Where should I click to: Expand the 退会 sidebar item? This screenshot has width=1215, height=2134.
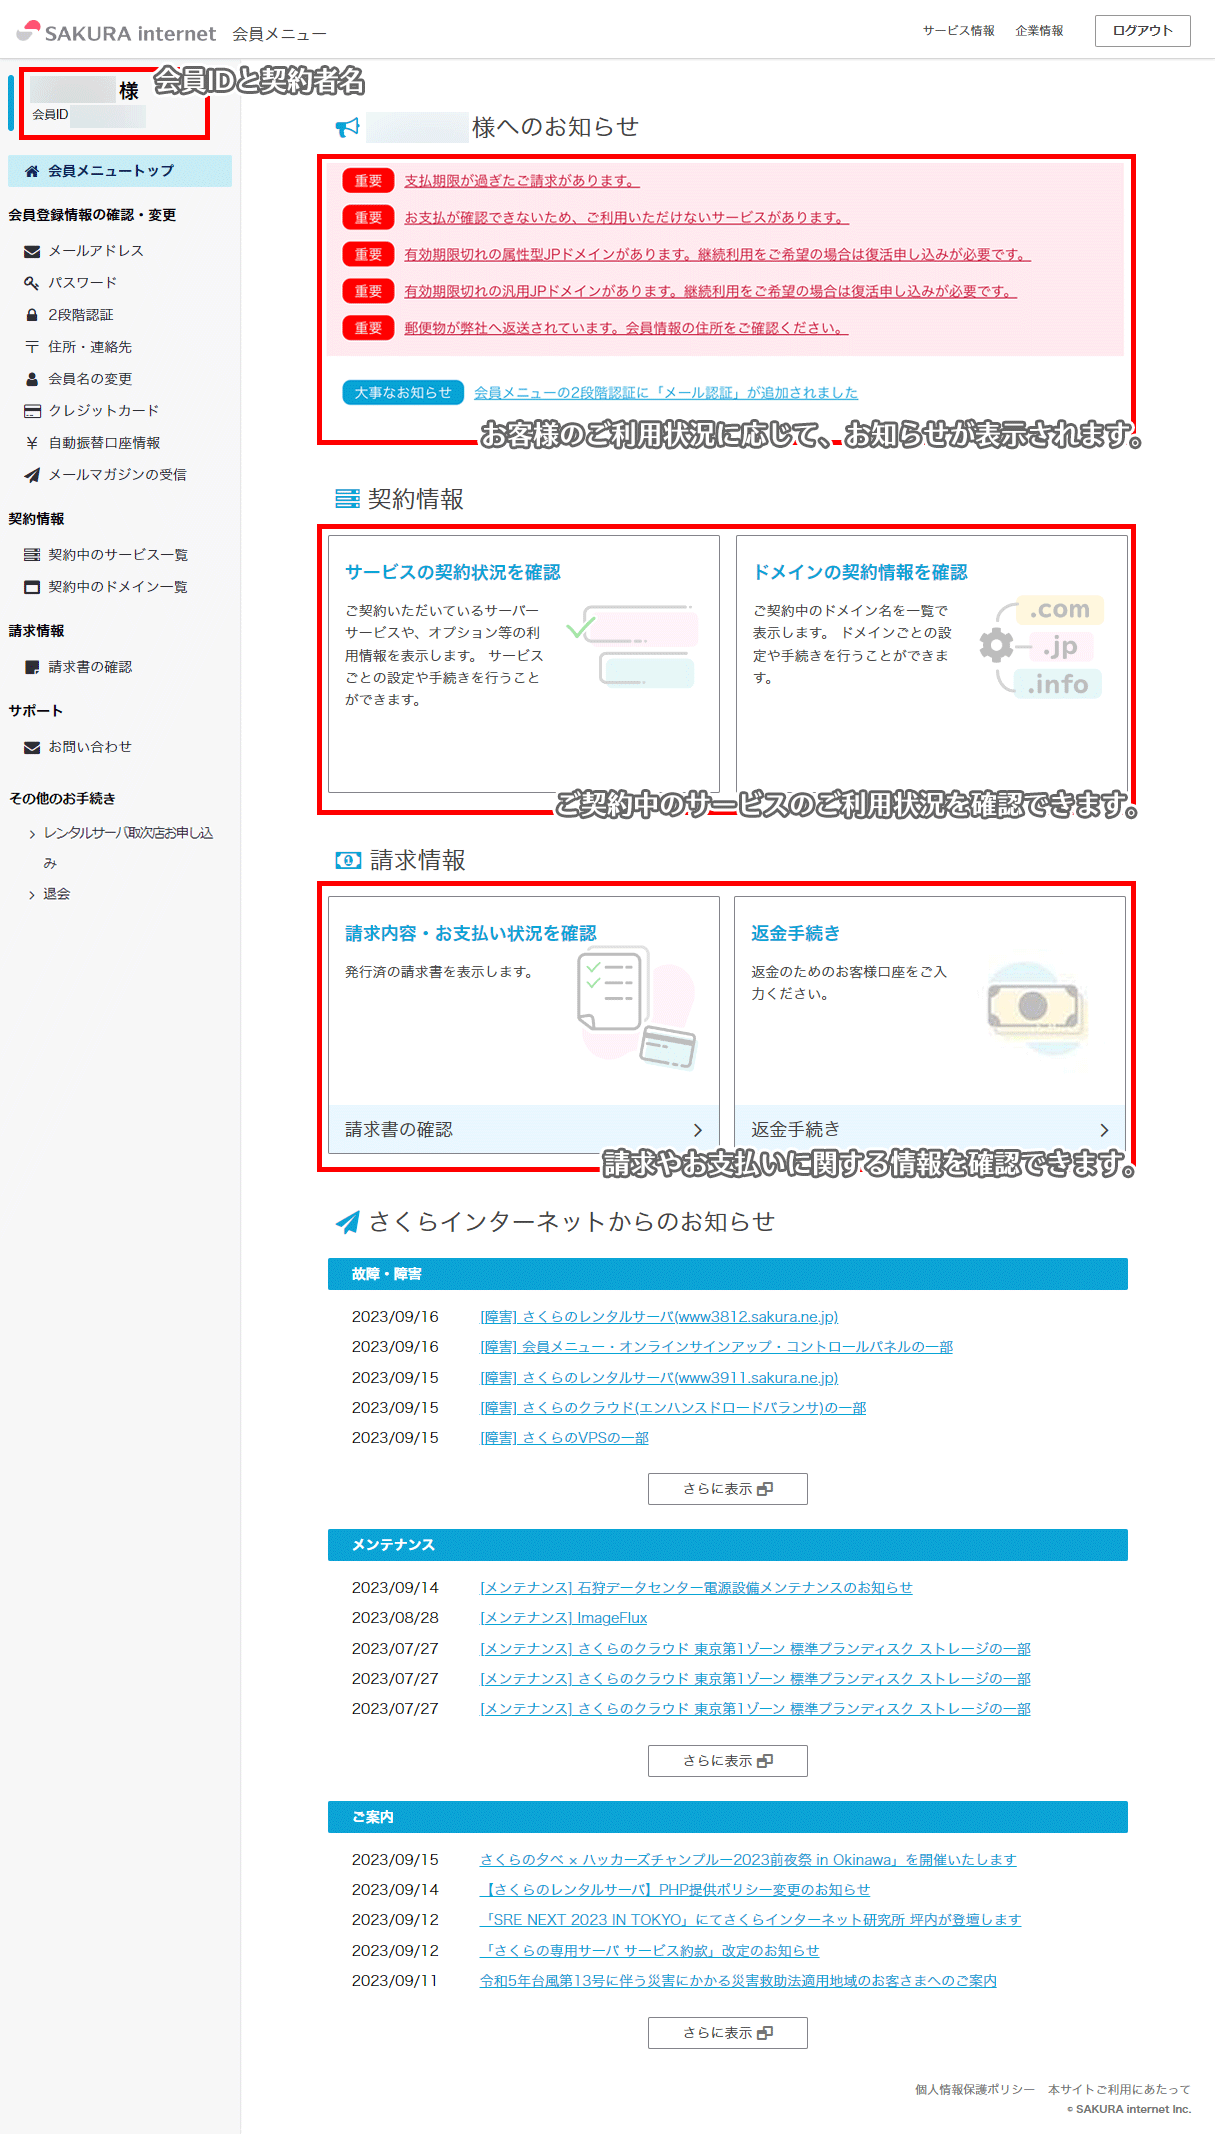coord(57,894)
